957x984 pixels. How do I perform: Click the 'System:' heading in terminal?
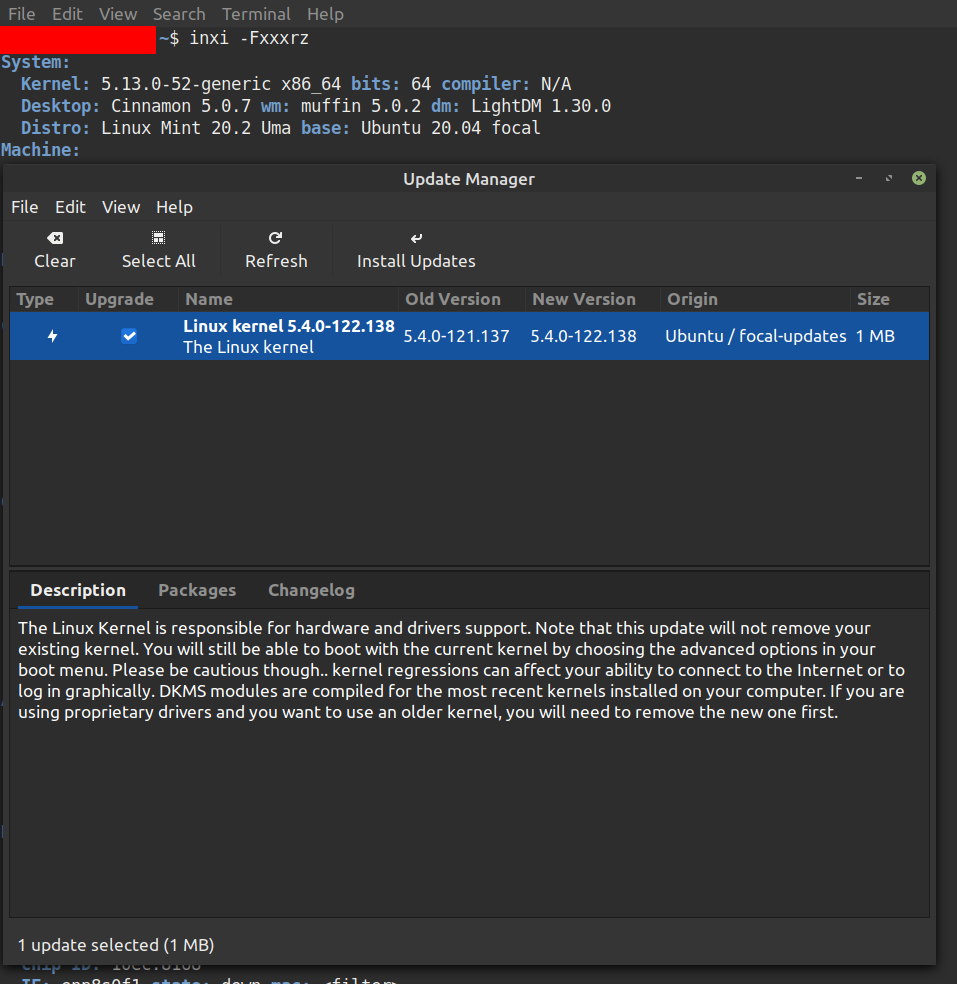coord(35,62)
